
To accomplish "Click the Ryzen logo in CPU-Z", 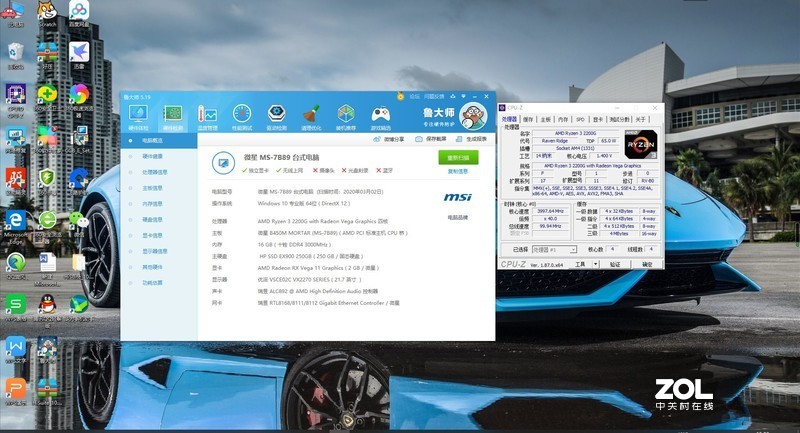I will [x=640, y=144].
